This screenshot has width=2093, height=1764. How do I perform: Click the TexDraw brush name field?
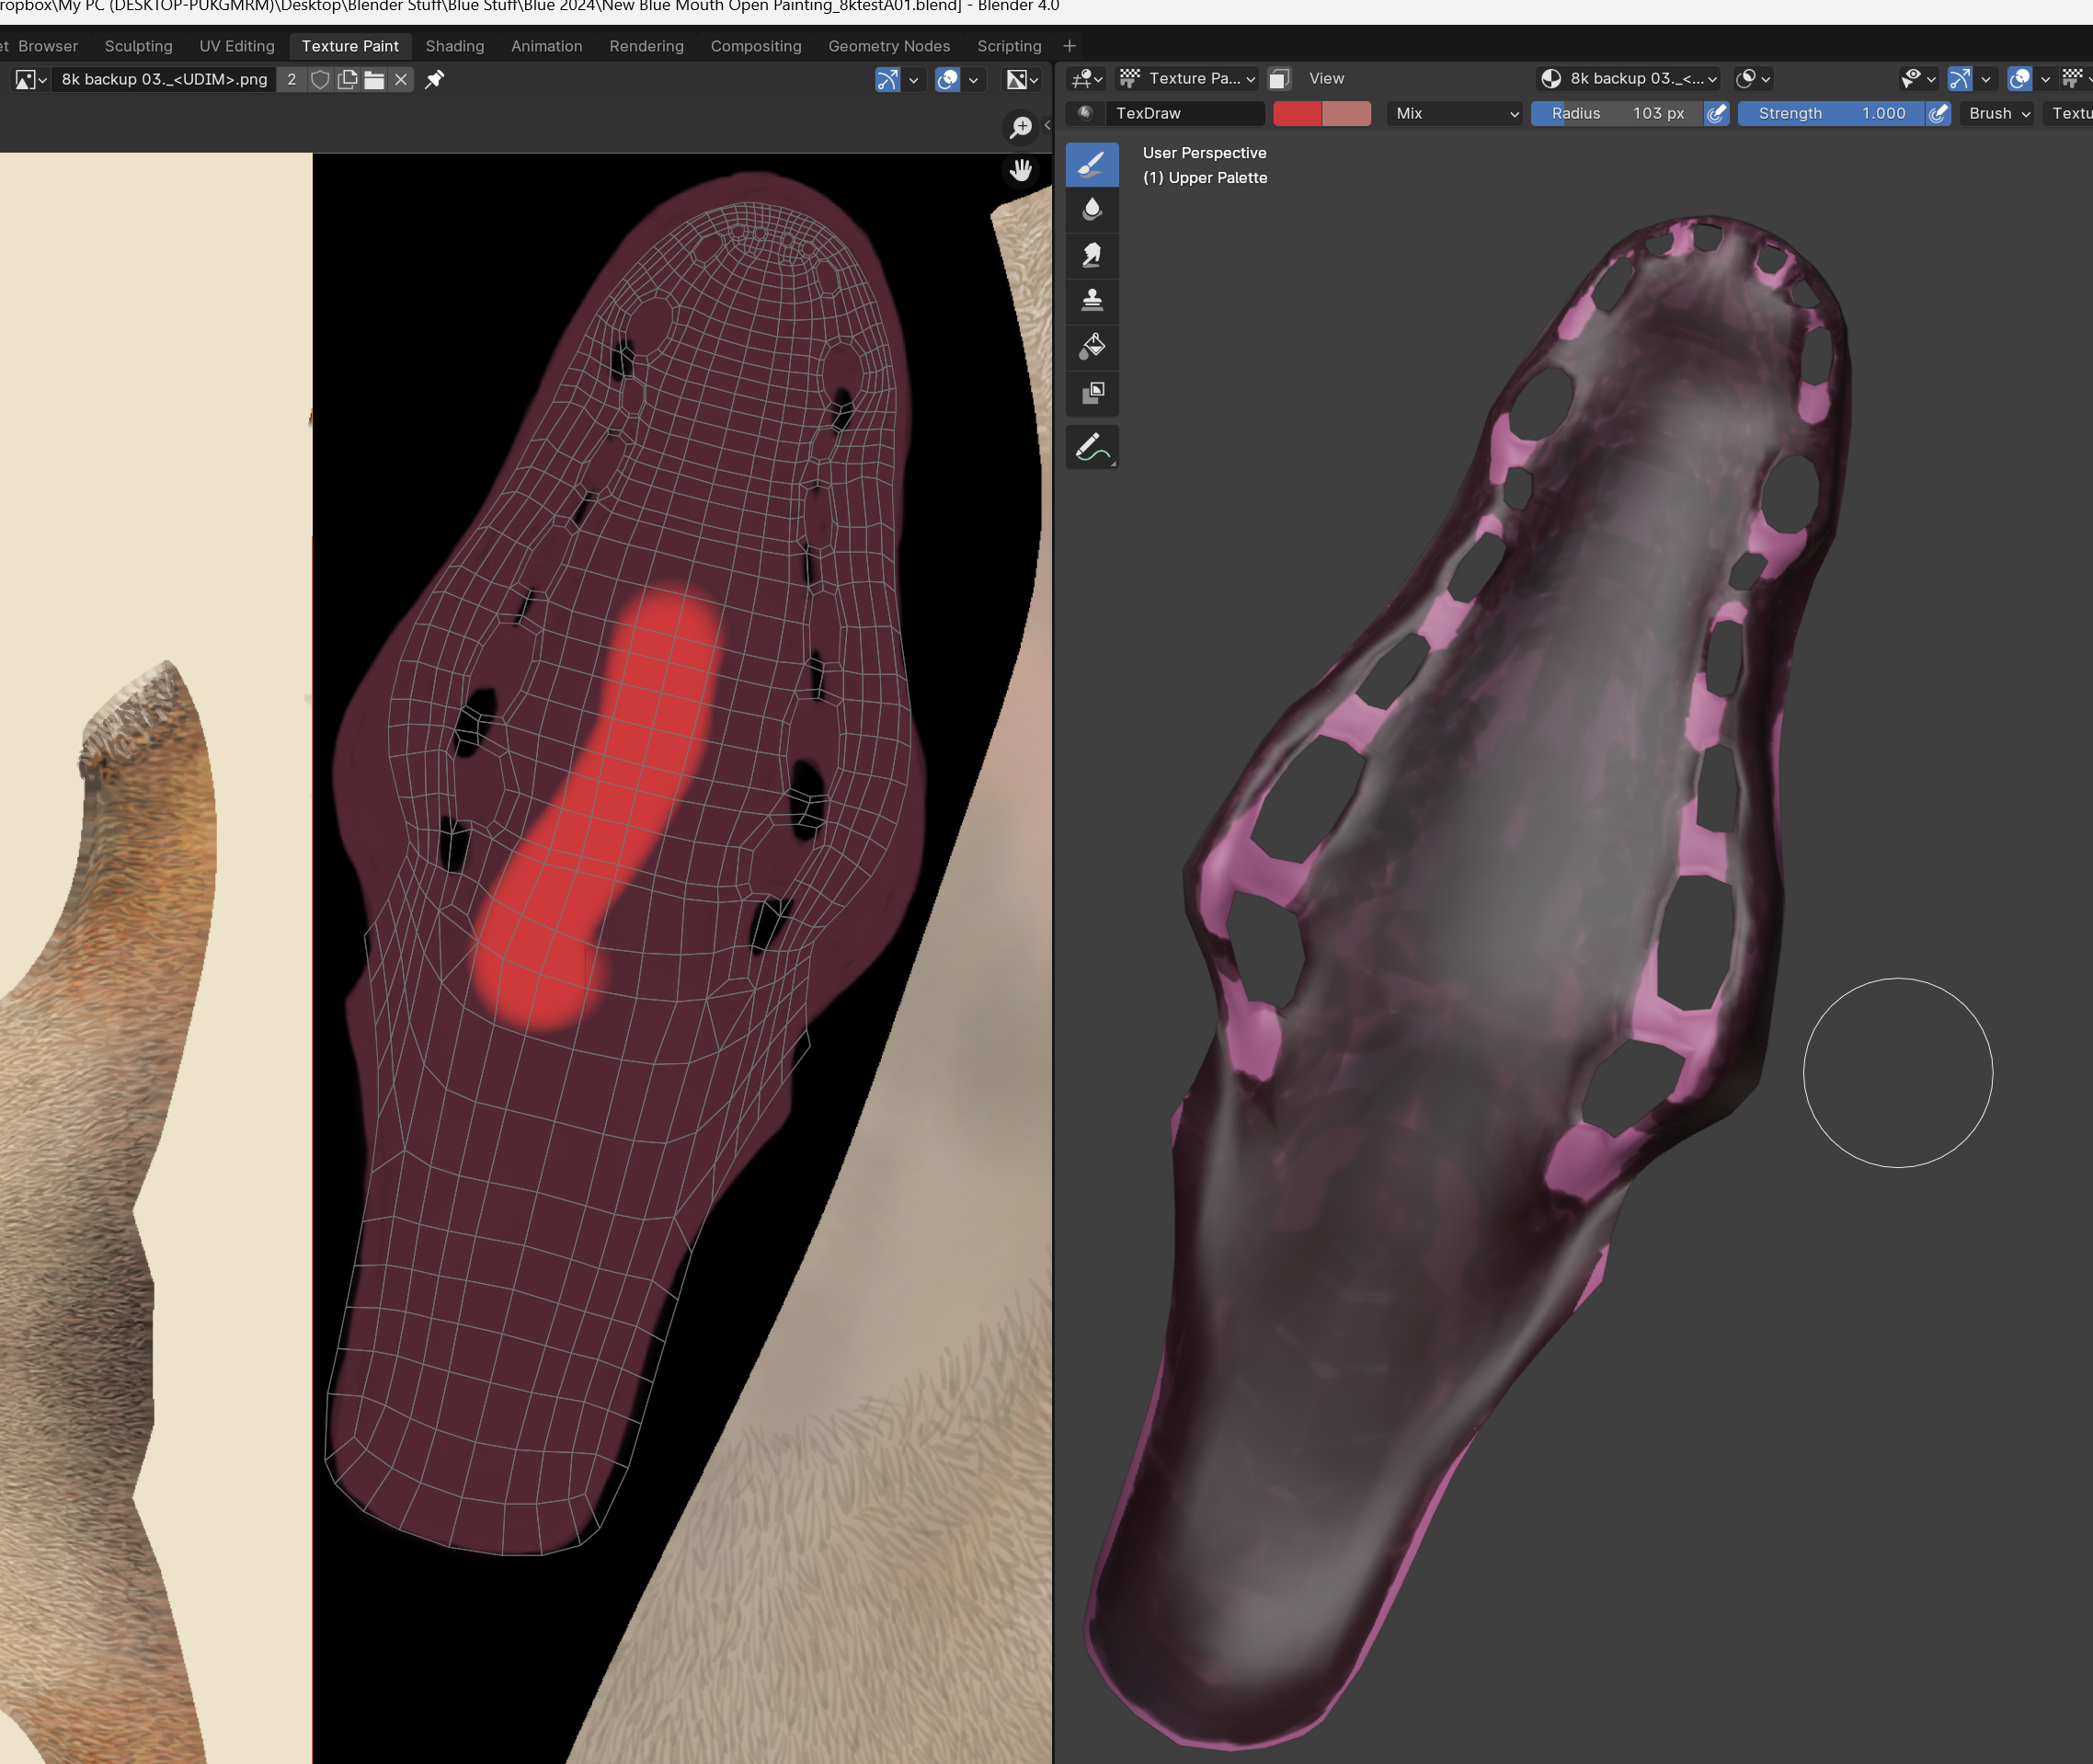(1186, 113)
